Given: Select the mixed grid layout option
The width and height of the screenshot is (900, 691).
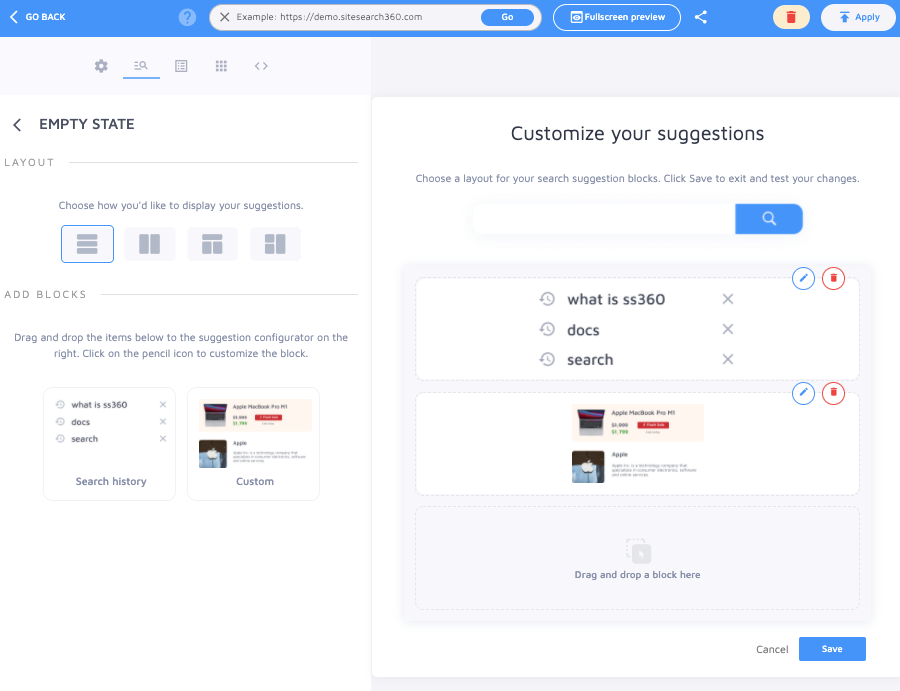Looking at the screenshot, I should click(x=275, y=243).
